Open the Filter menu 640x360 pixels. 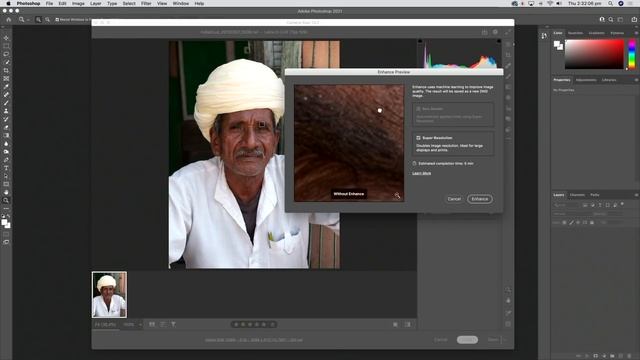146,3
